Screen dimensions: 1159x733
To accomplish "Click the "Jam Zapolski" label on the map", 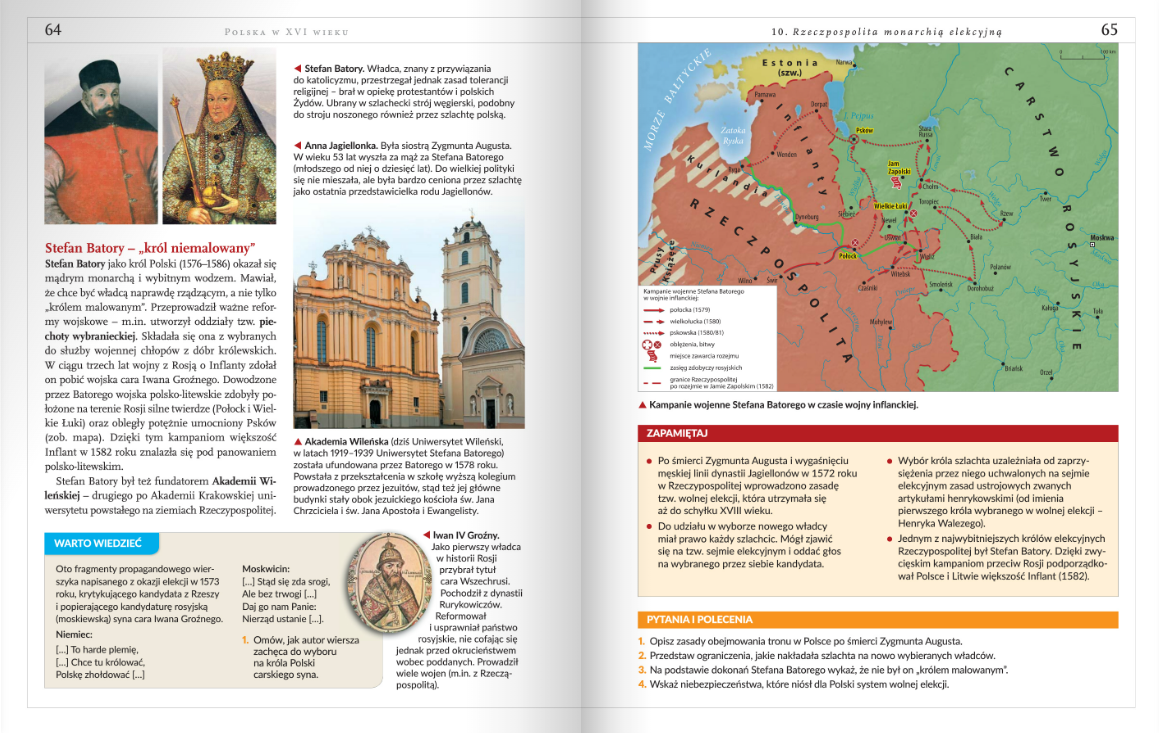I will 899,168.
